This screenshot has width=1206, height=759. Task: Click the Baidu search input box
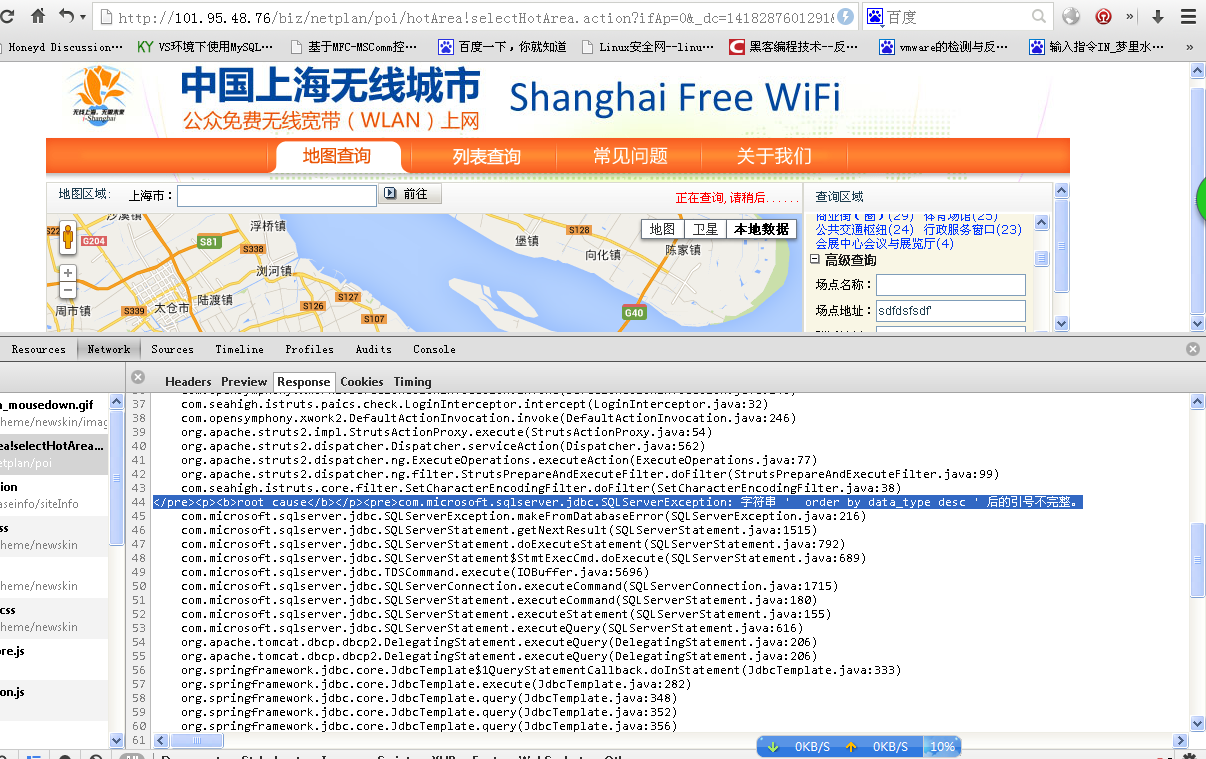click(x=956, y=17)
